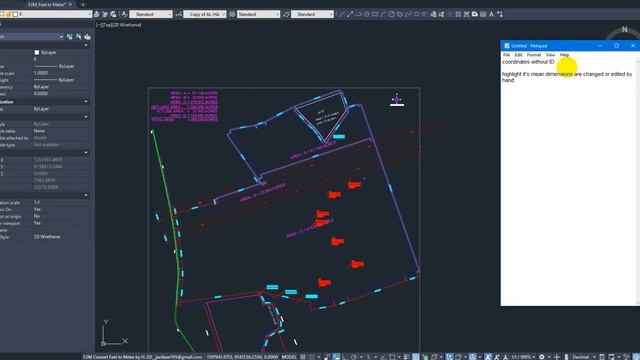Open the Table Style manager icon

tap(232, 14)
